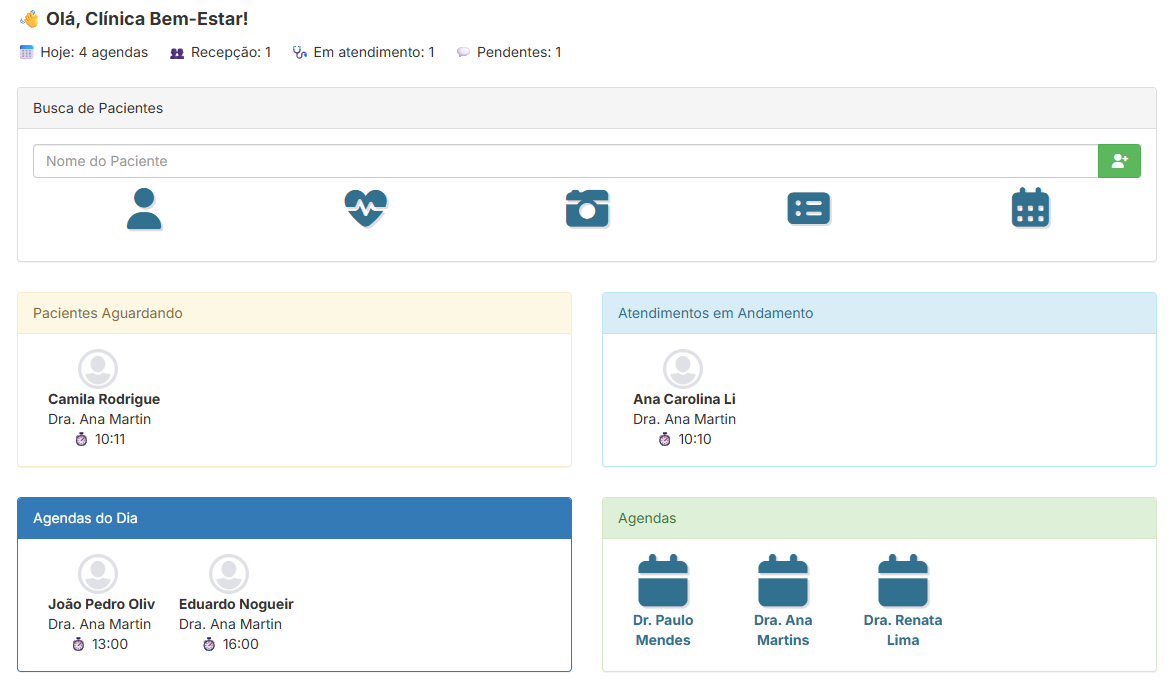Screen dimensions: 1174x687
Task: Click the stopwatch icon beside 13:00
Action: pos(79,644)
